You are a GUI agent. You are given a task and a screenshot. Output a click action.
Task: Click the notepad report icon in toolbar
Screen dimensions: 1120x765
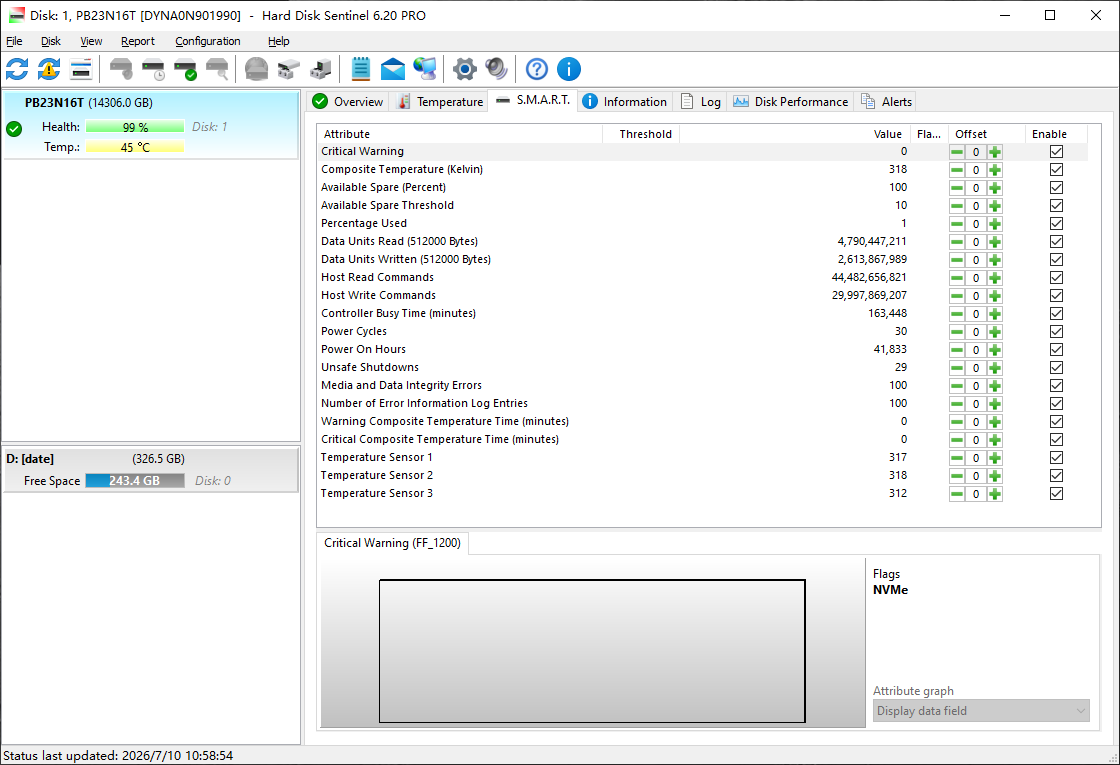coord(361,69)
